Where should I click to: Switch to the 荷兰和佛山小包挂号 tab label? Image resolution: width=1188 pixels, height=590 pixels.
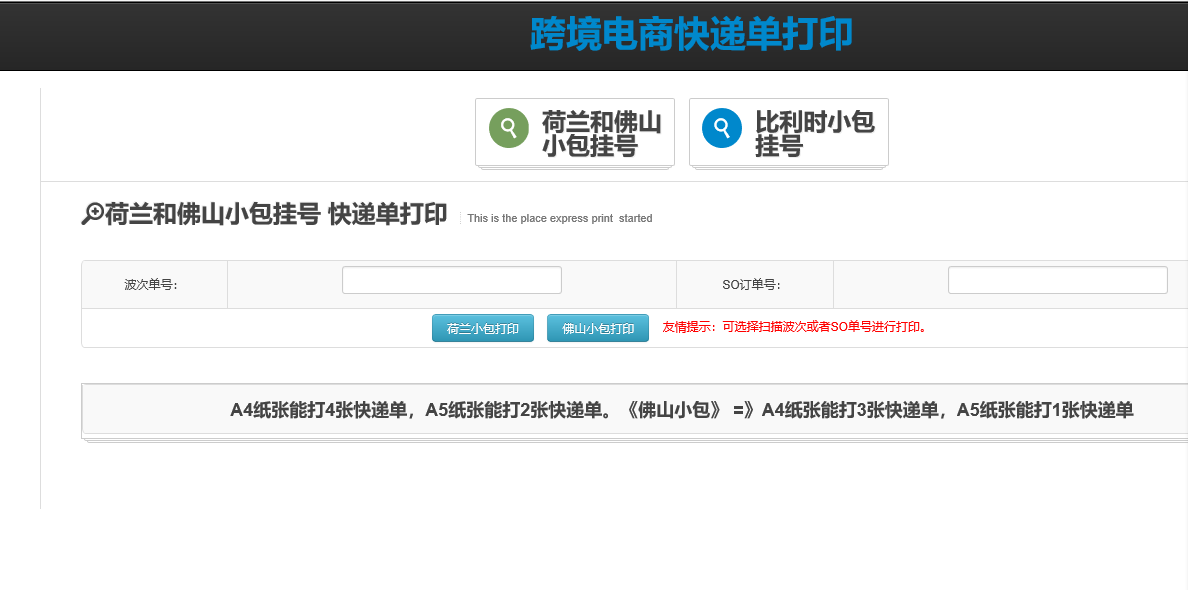click(x=601, y=134)
